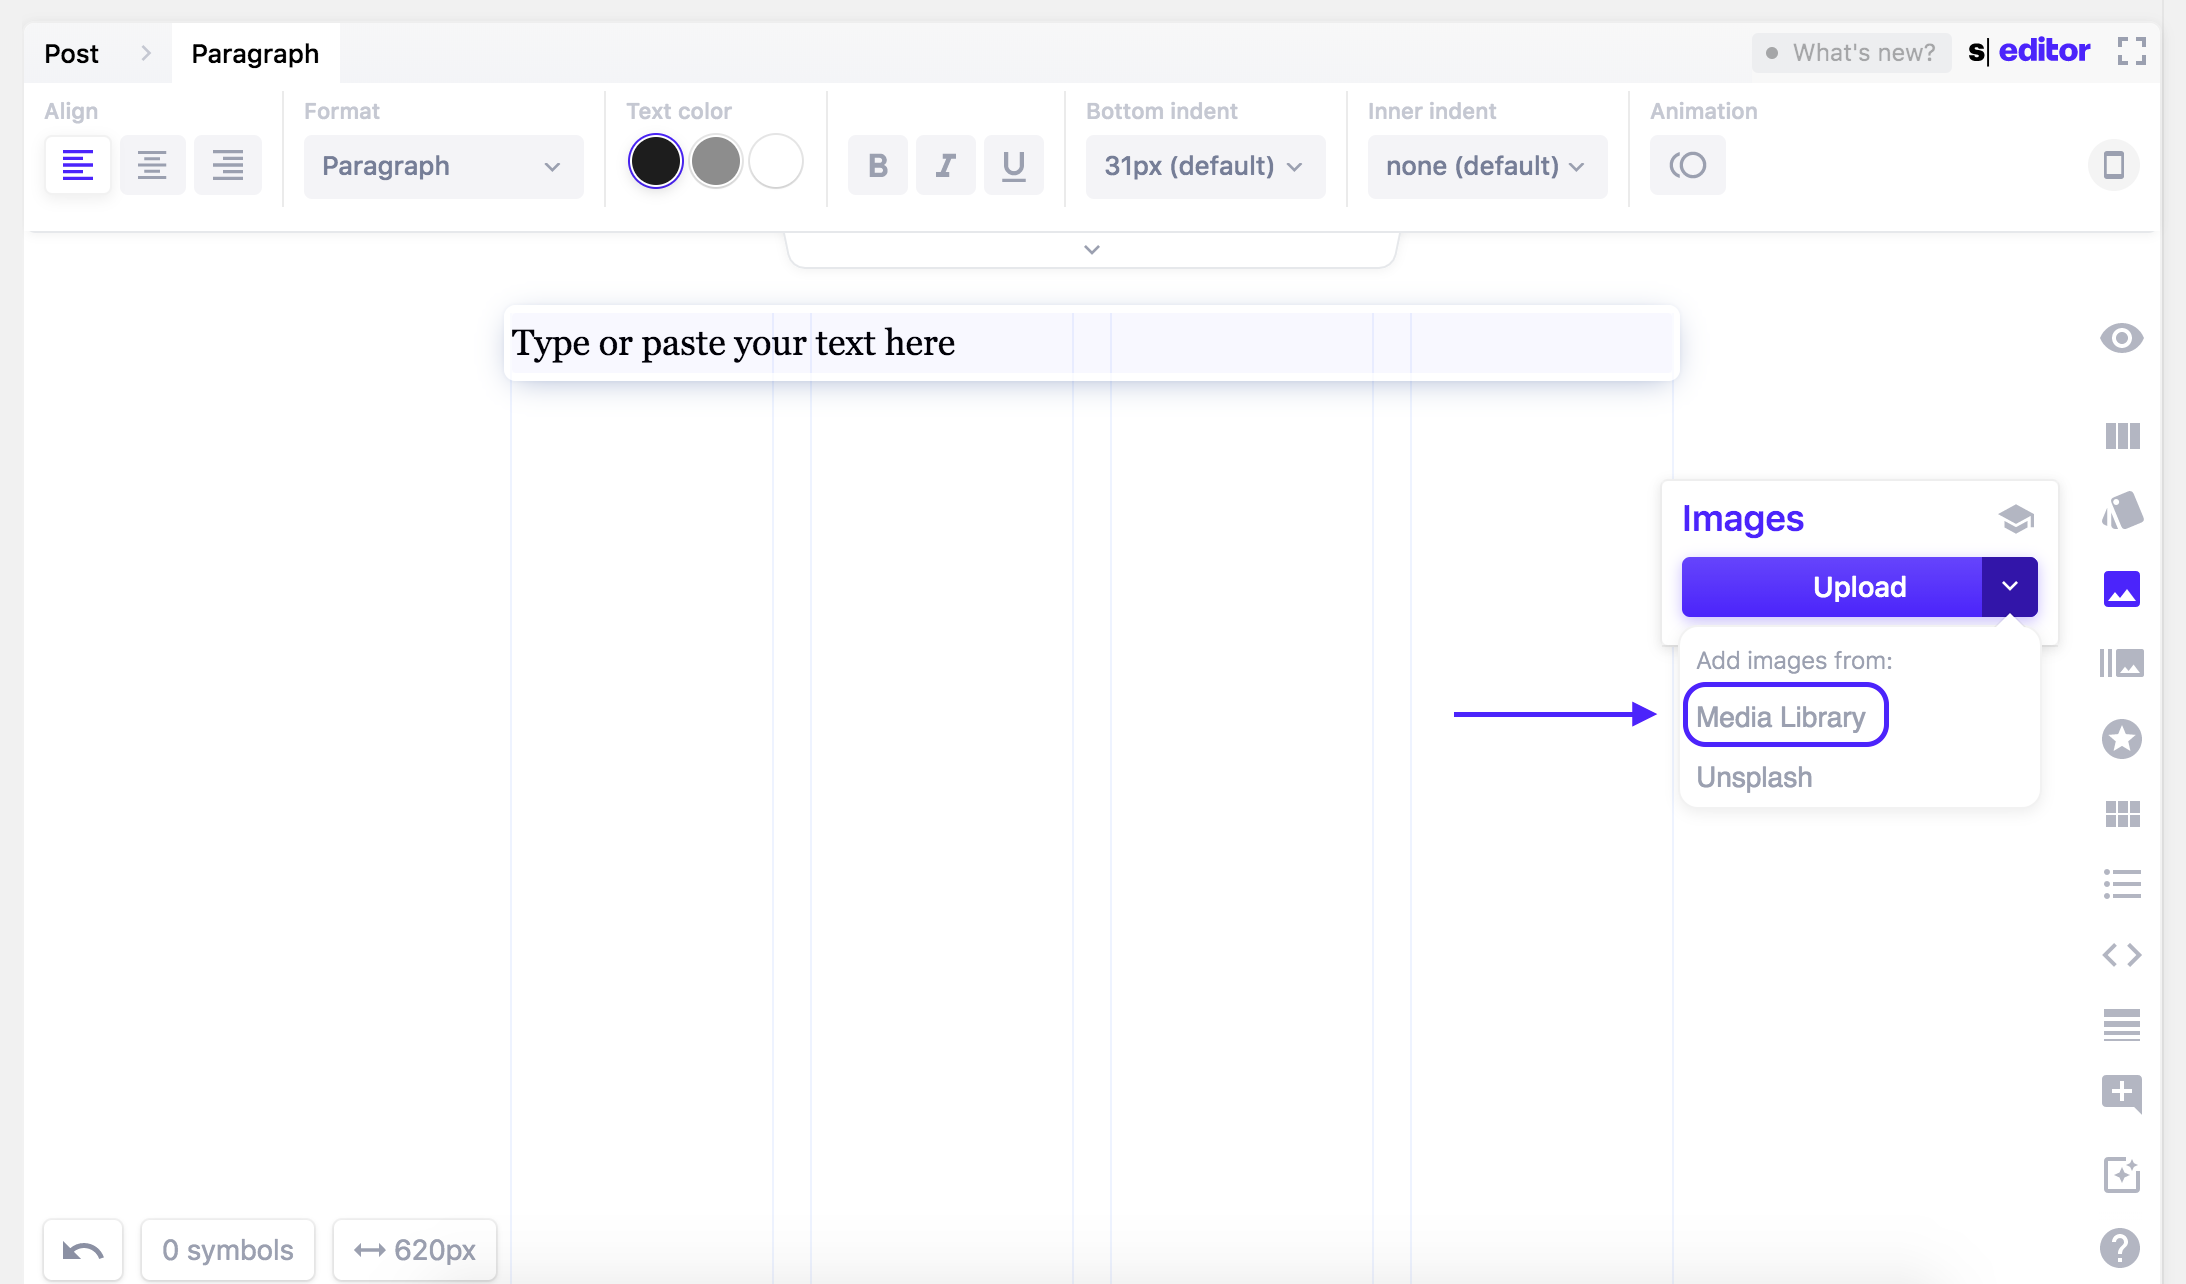
Task: Toggle bold text formatting
Action: [877, 165]
